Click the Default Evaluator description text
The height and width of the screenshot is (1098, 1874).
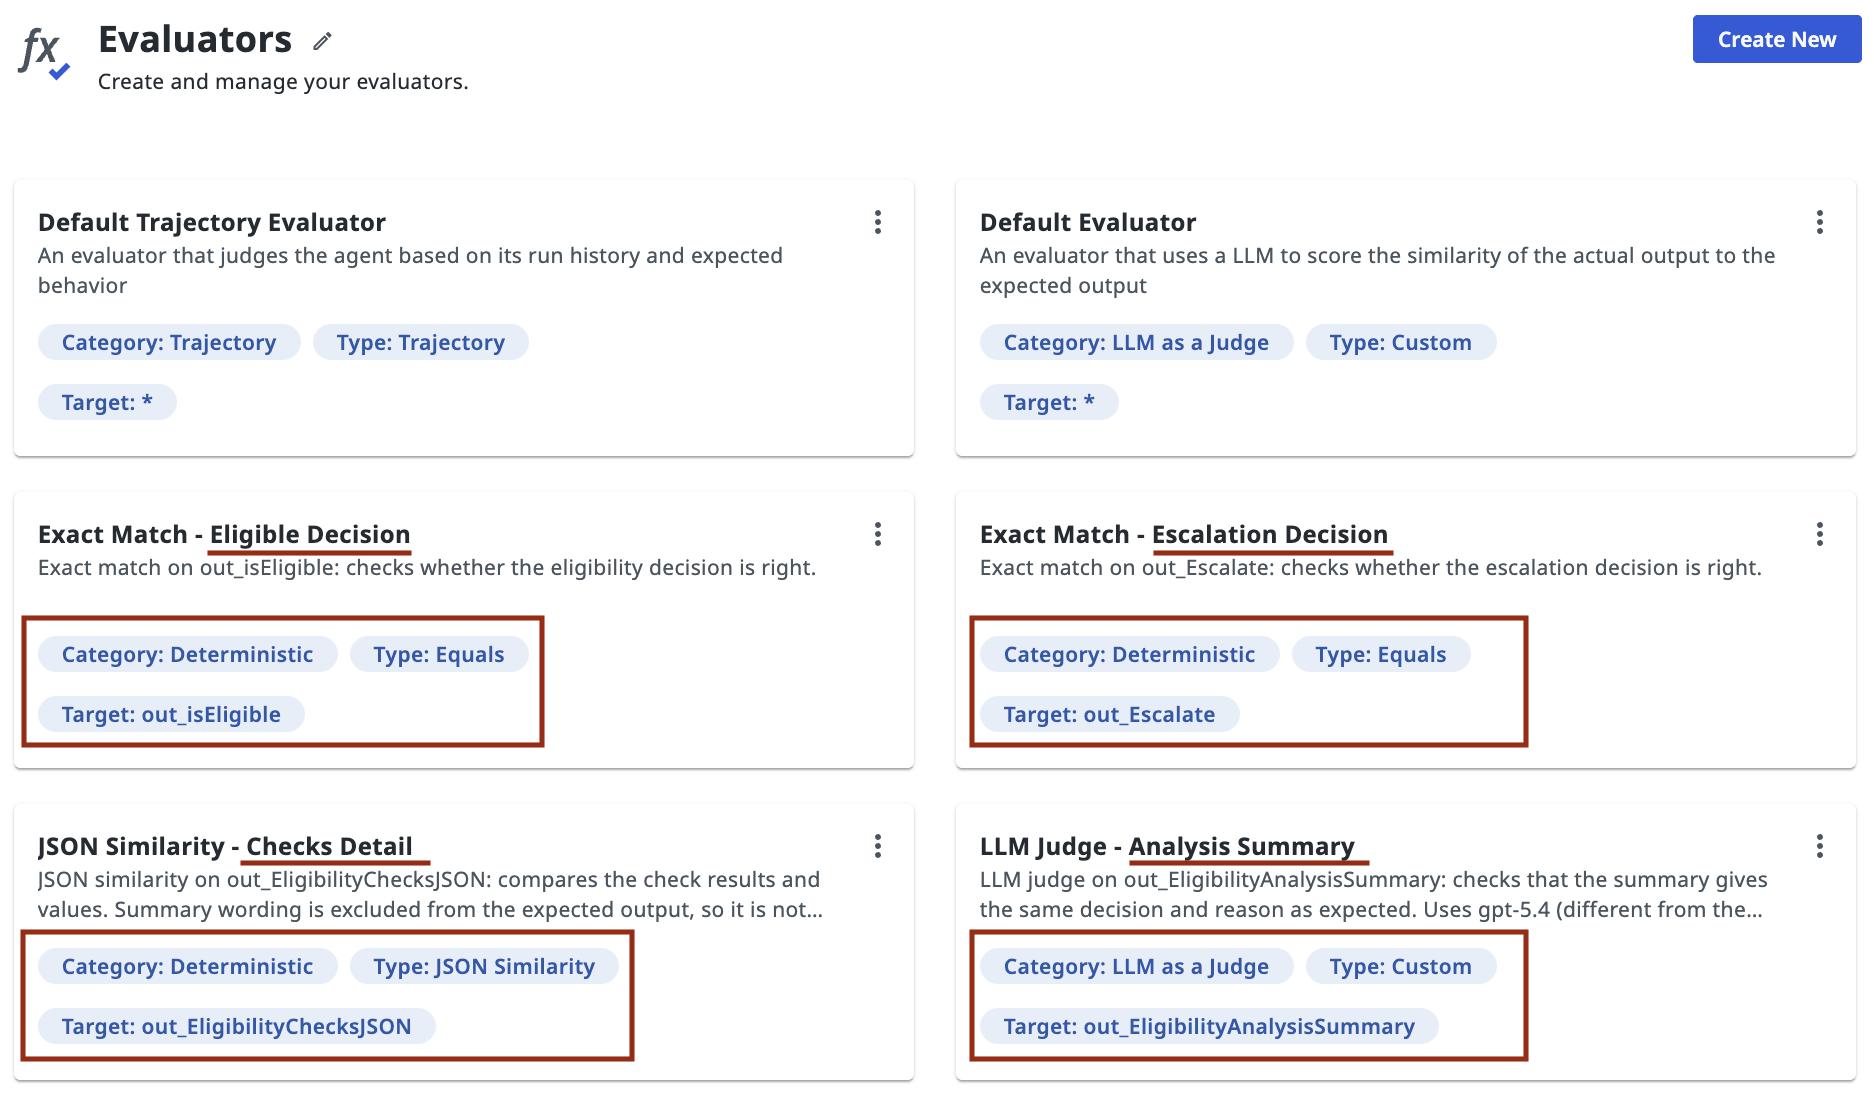1378,270
